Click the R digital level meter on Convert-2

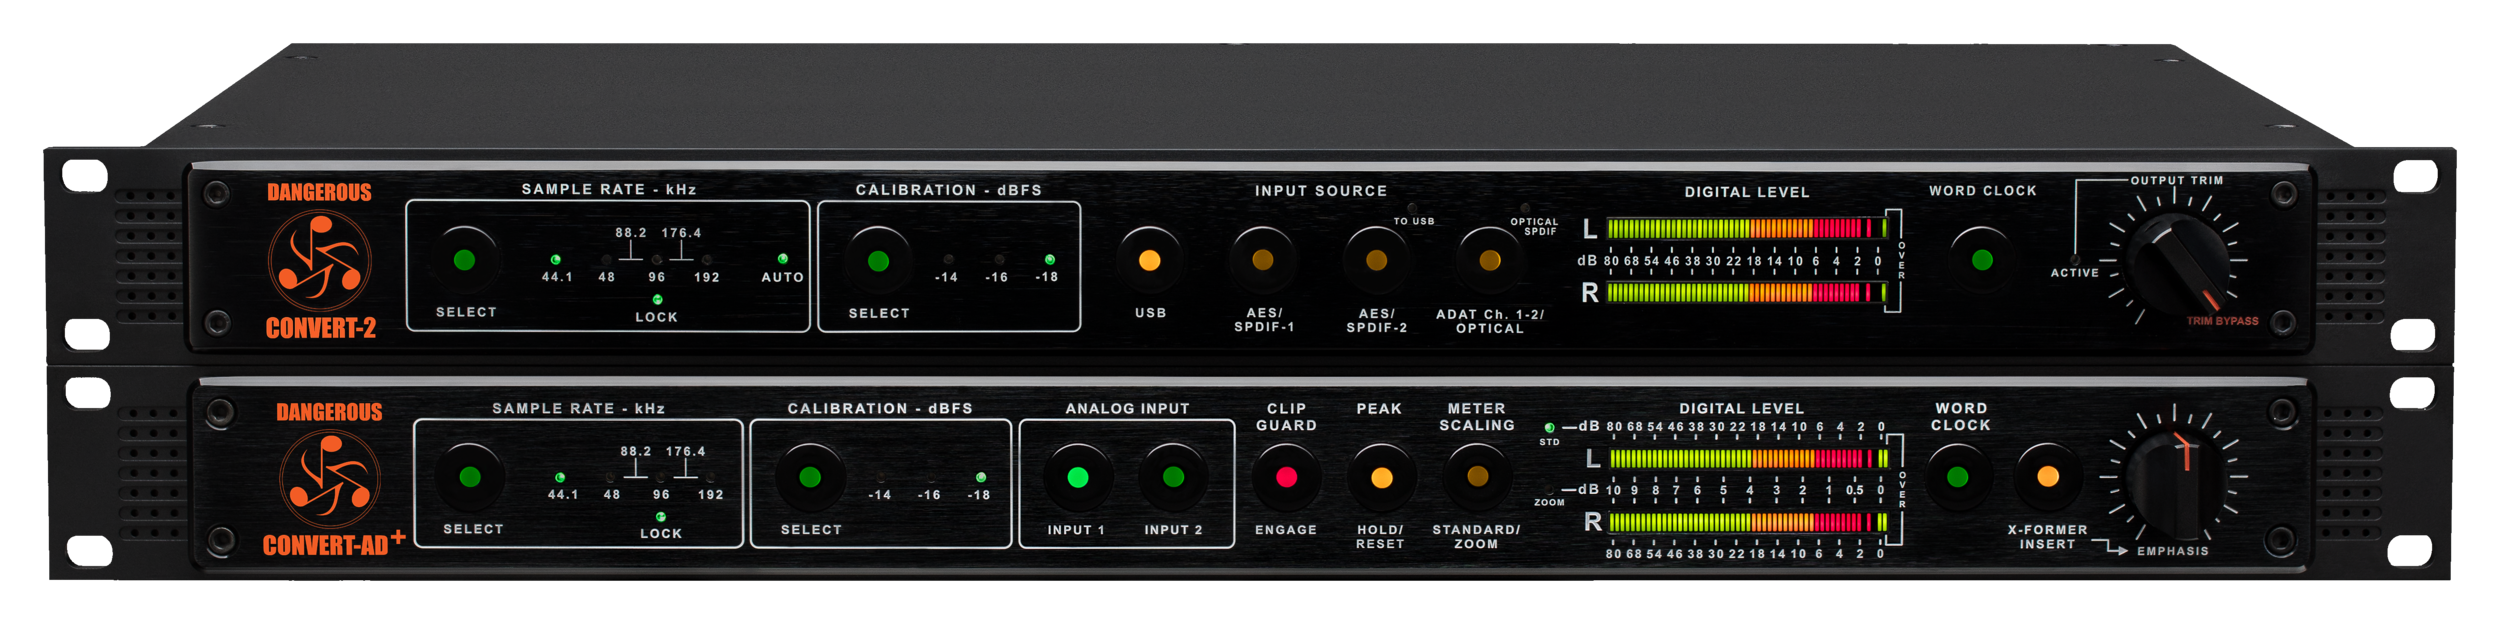tap(1746, 292)
